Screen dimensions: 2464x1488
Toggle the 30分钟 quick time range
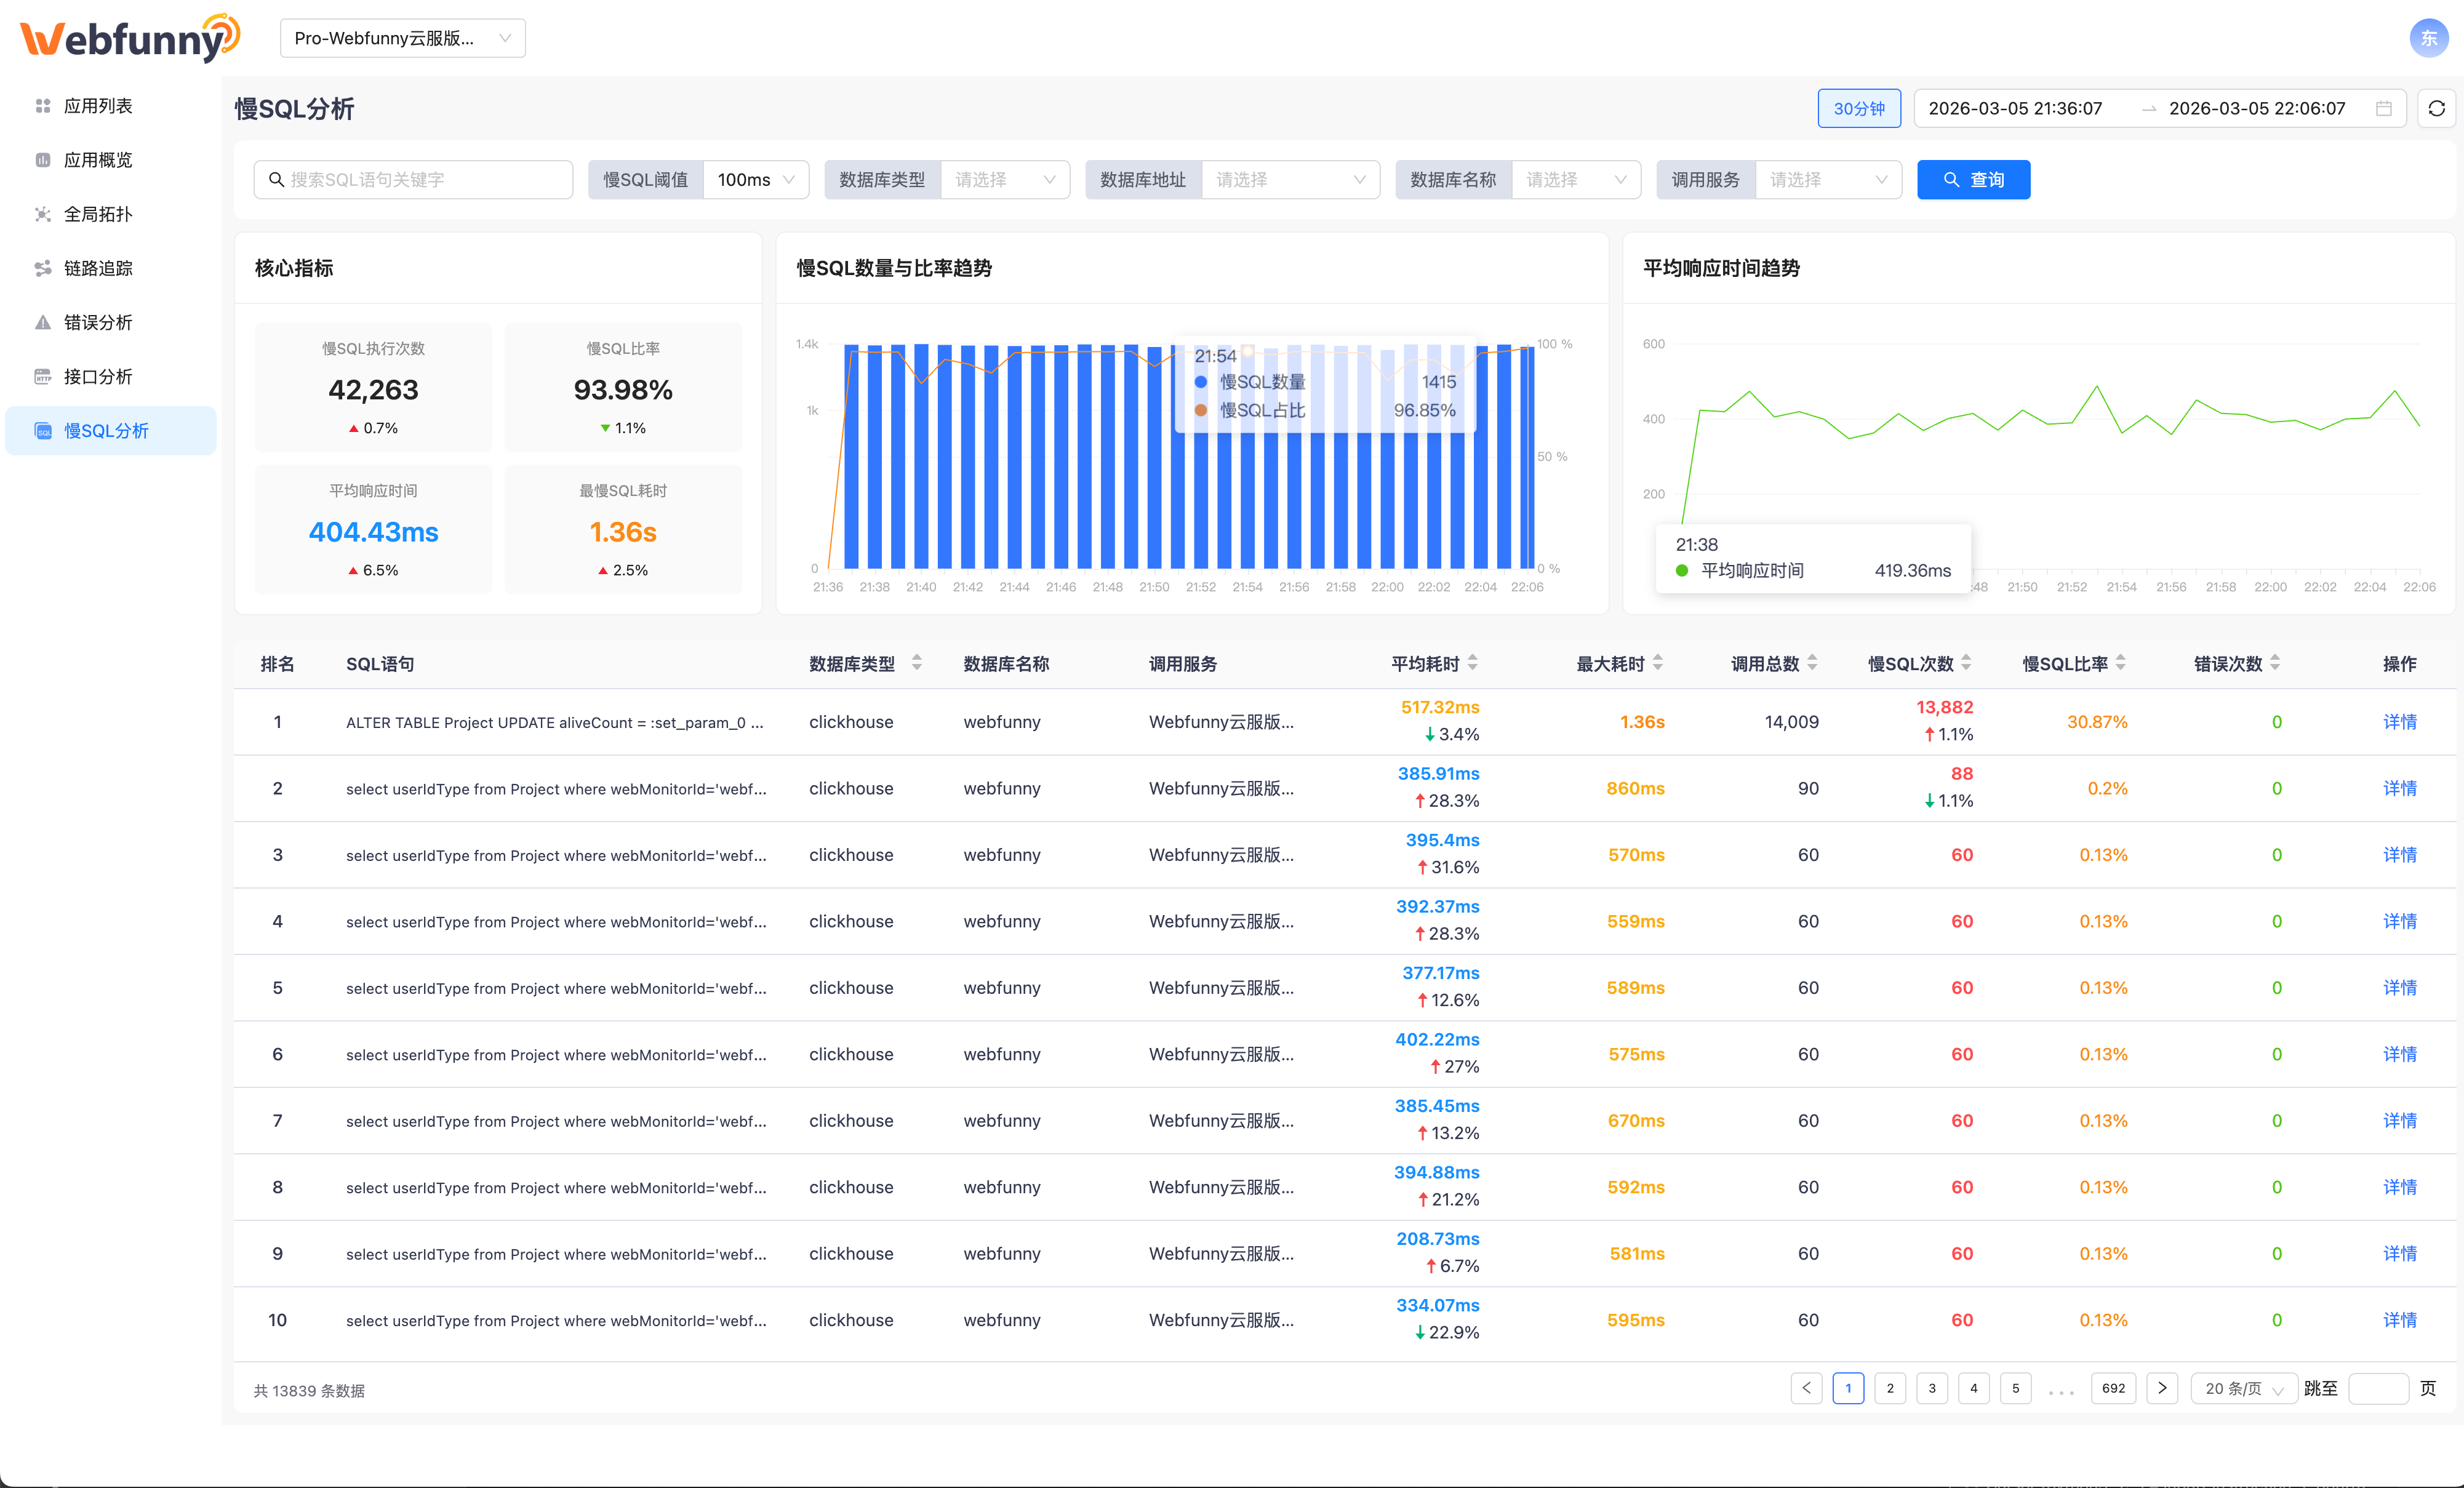[1858, 108]
